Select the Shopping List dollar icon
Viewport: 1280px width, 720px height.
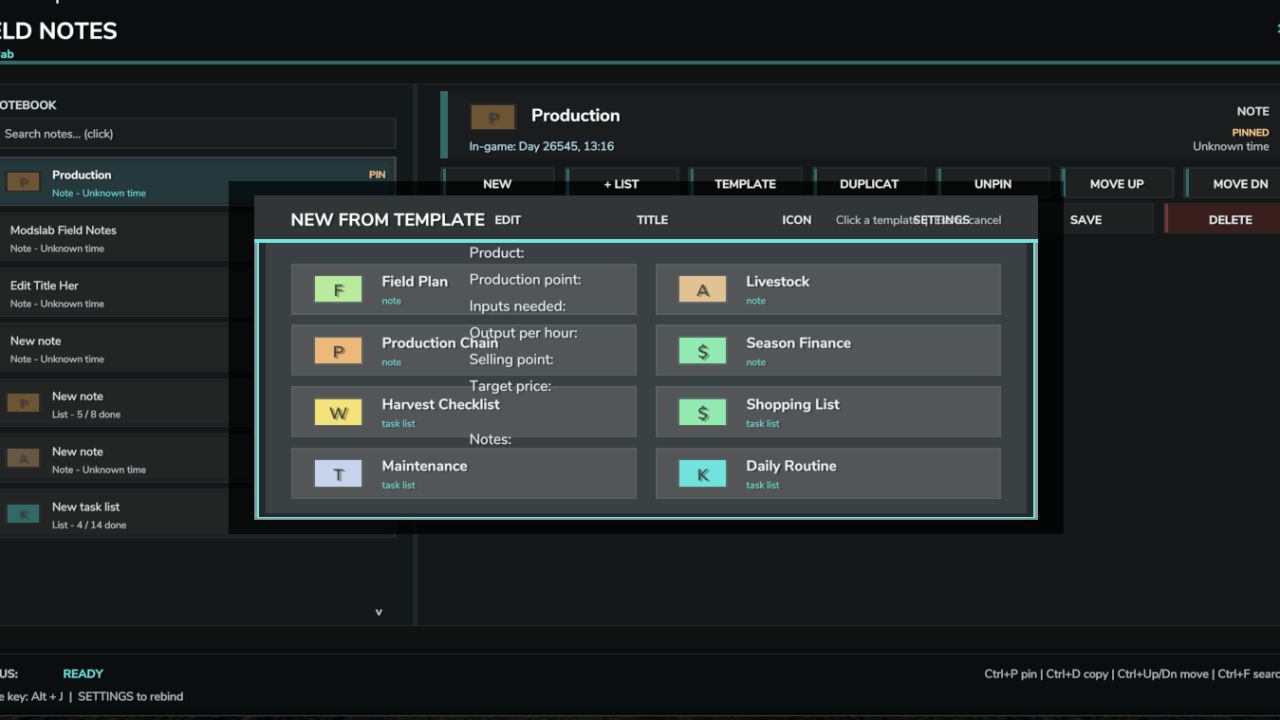coord(703,413)
